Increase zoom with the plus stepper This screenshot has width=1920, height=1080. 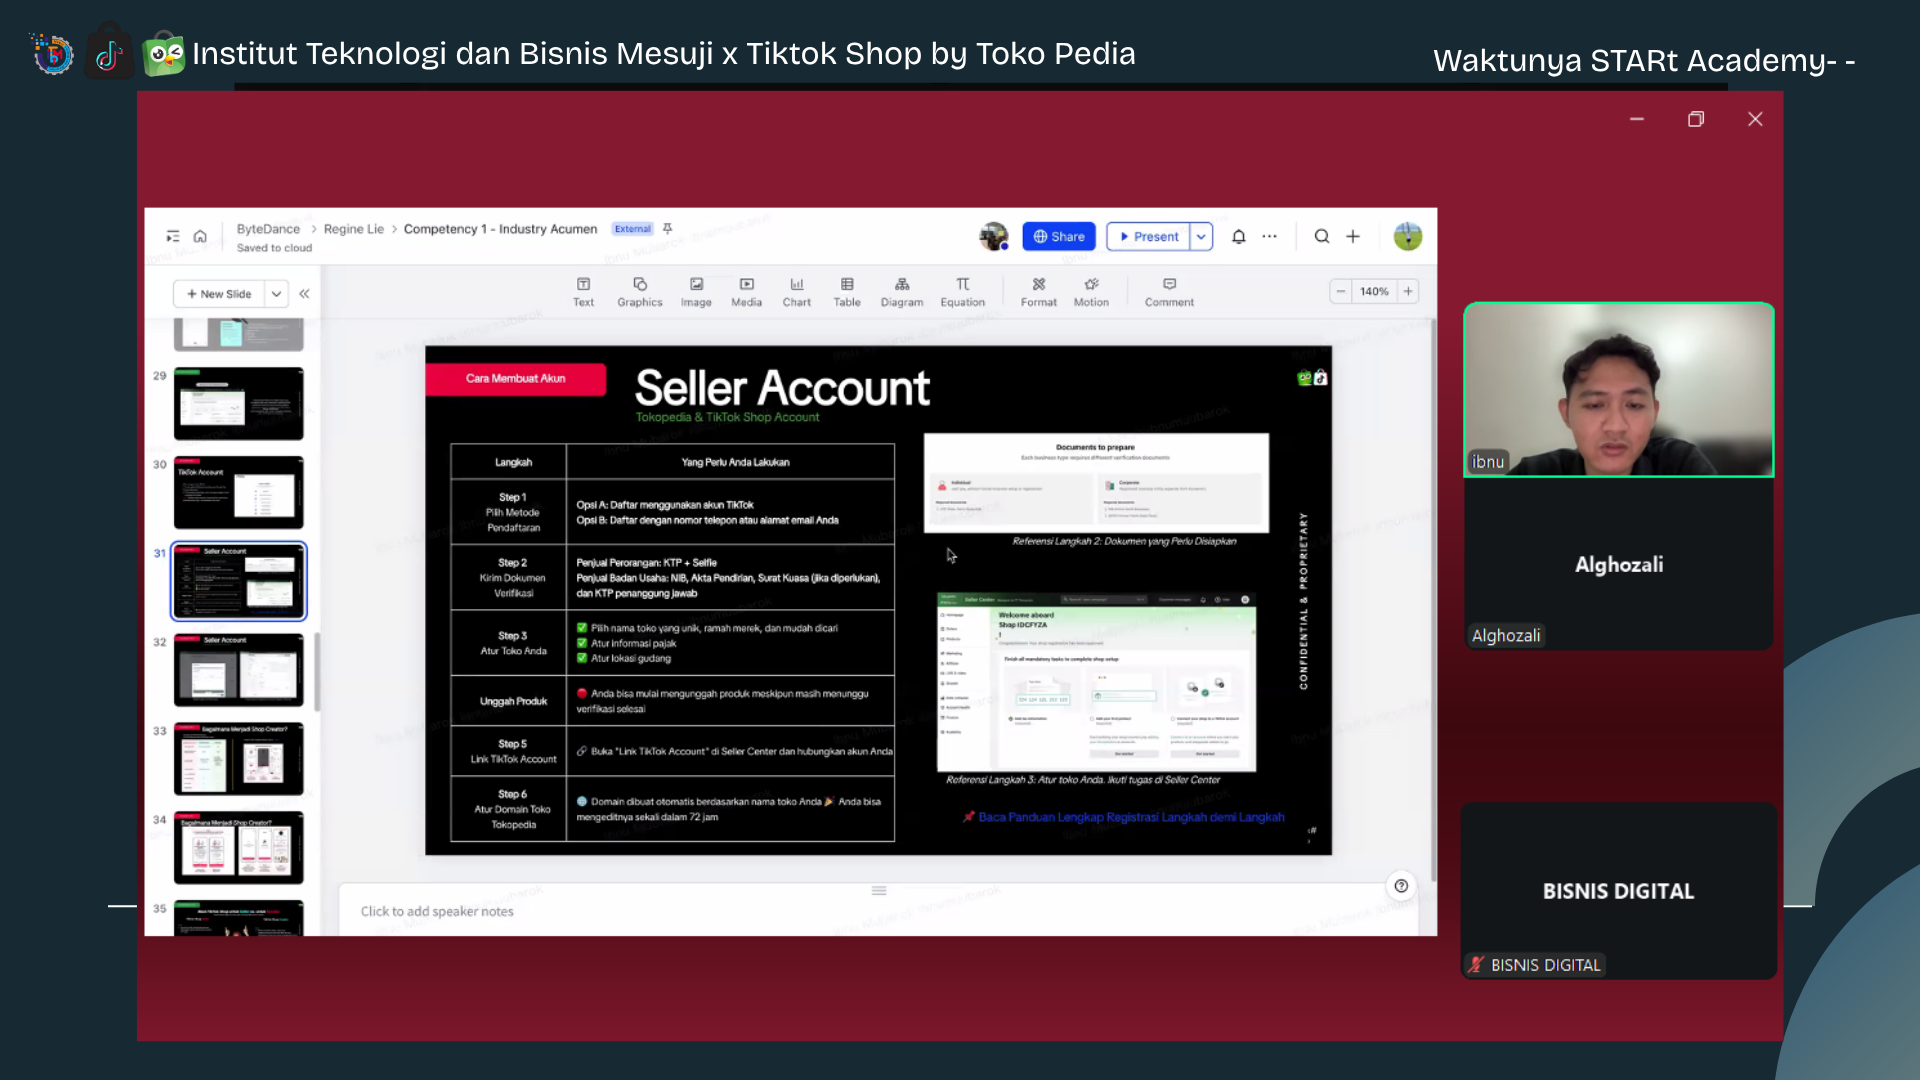coord(1408,292)
